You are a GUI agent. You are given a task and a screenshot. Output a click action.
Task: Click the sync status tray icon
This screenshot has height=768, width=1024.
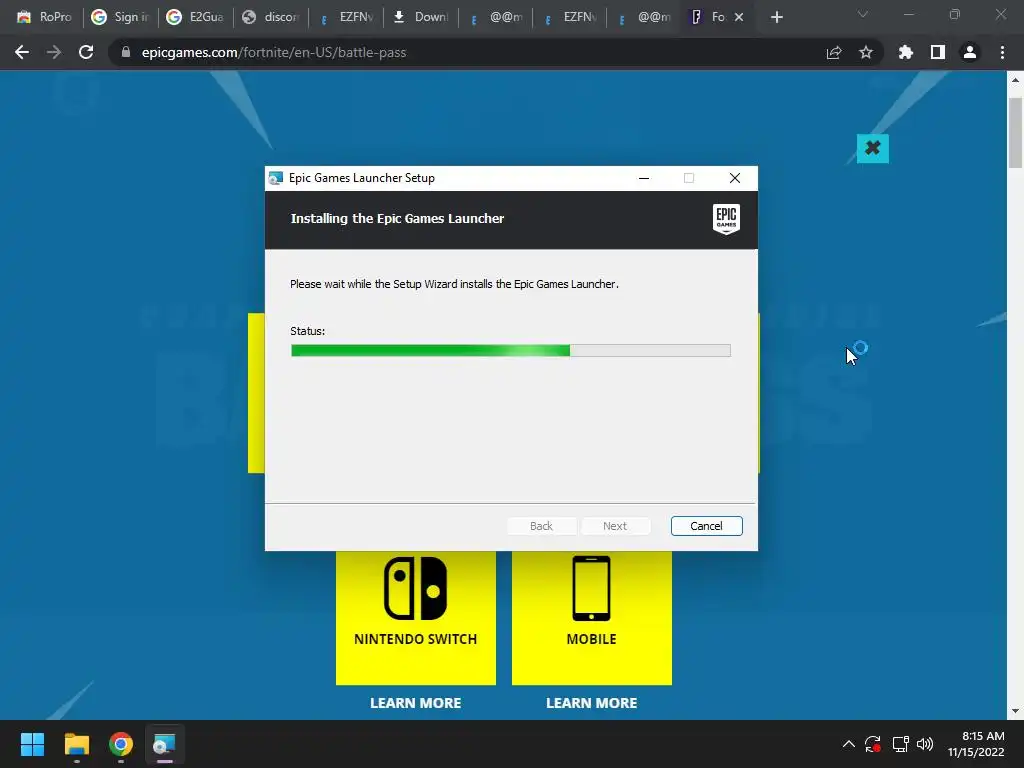pos(873,744)
